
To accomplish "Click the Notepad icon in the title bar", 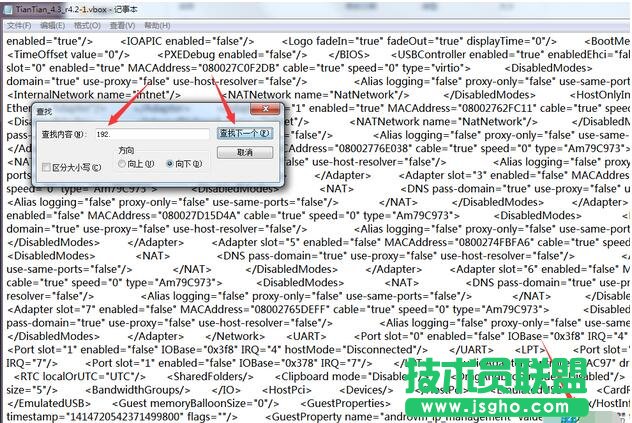I will (8, 8).
